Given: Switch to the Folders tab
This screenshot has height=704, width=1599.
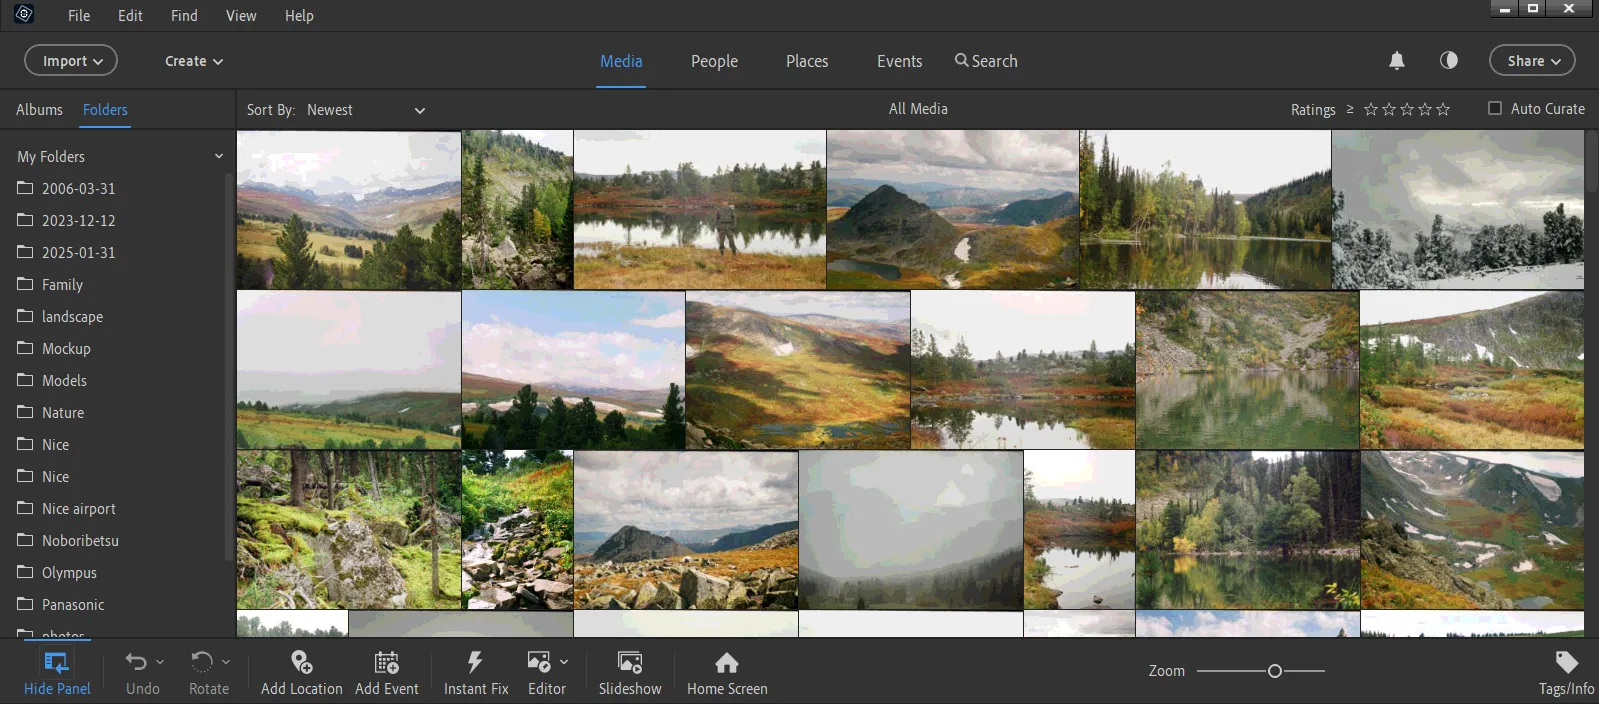Looking at the screenshot, I should coord(105,110).
